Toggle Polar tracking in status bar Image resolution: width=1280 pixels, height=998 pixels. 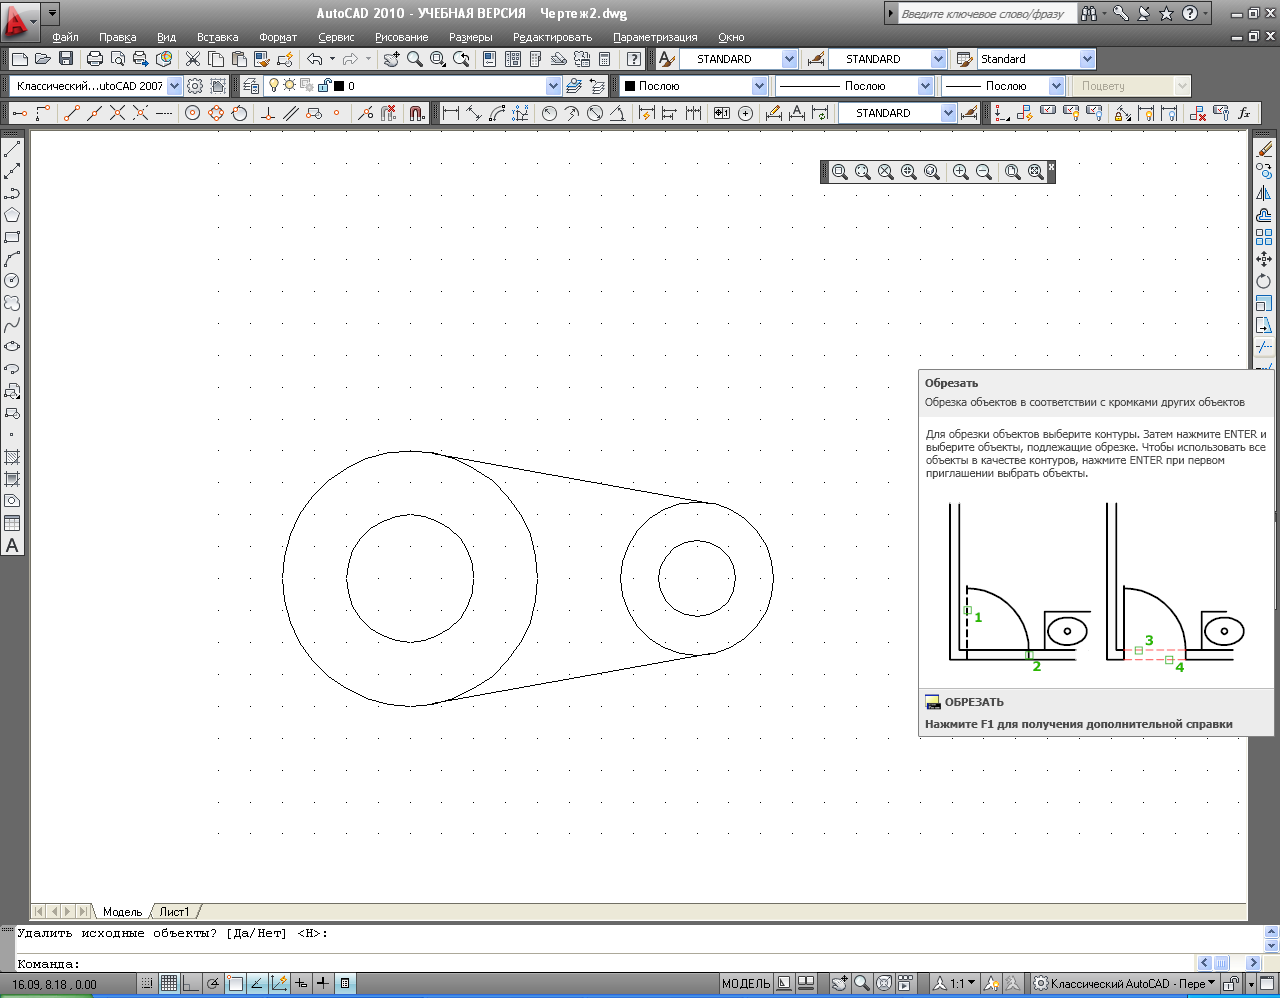point(213,984)
